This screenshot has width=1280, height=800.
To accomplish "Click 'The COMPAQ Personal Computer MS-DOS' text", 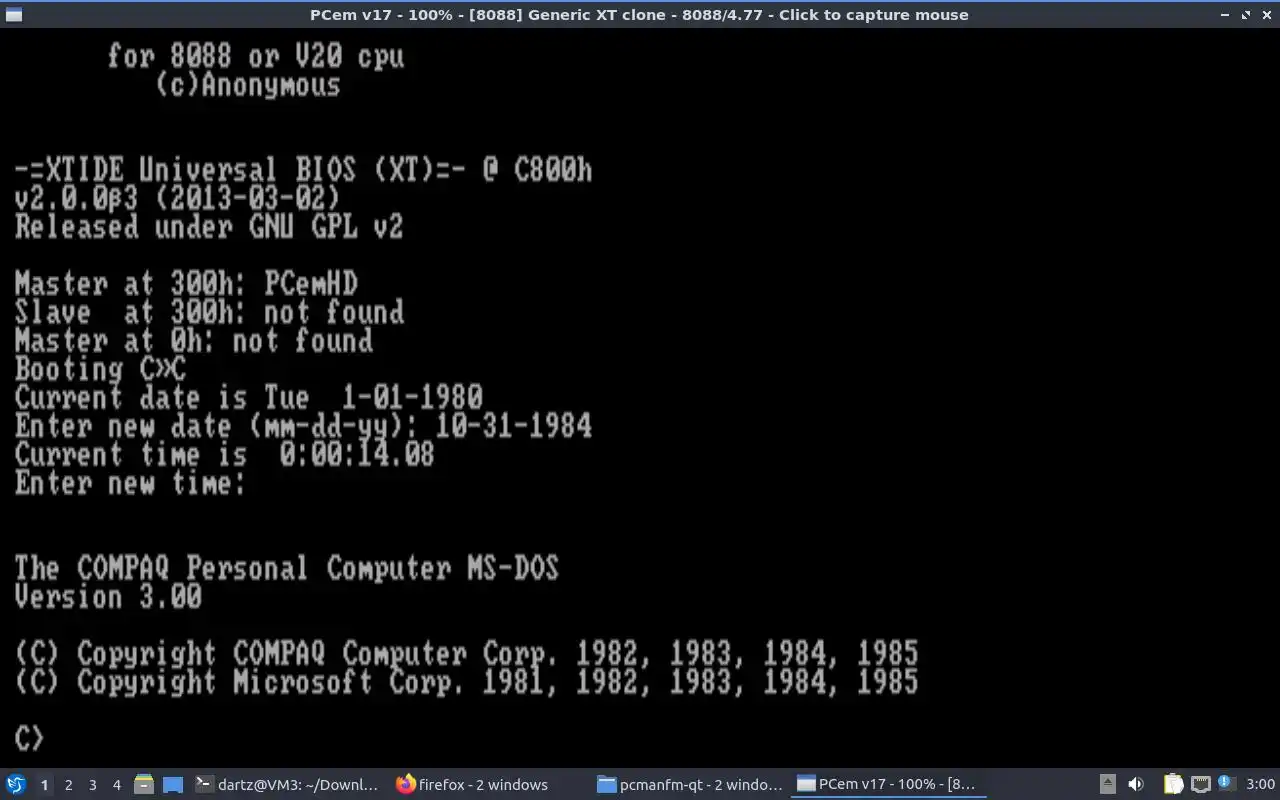I will pos(286,568).
